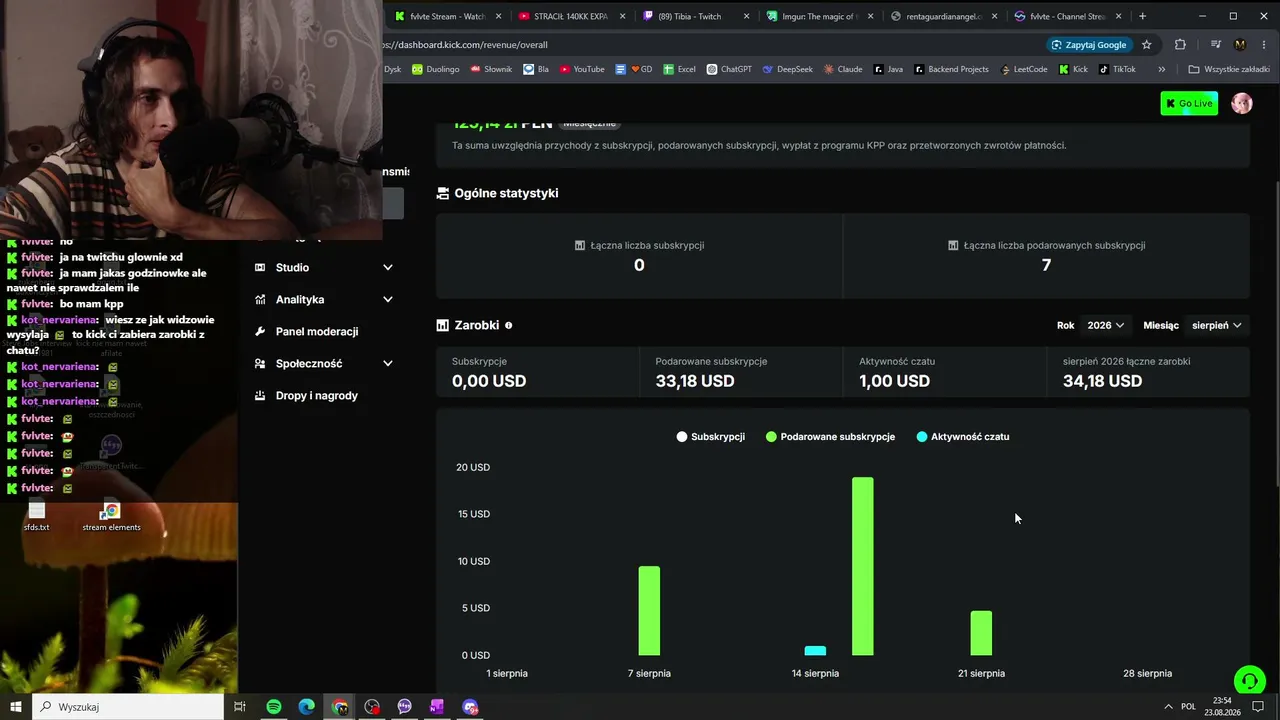Open Discord from the taskbar
Screen dimensions: 1280x720
[470, 707]
